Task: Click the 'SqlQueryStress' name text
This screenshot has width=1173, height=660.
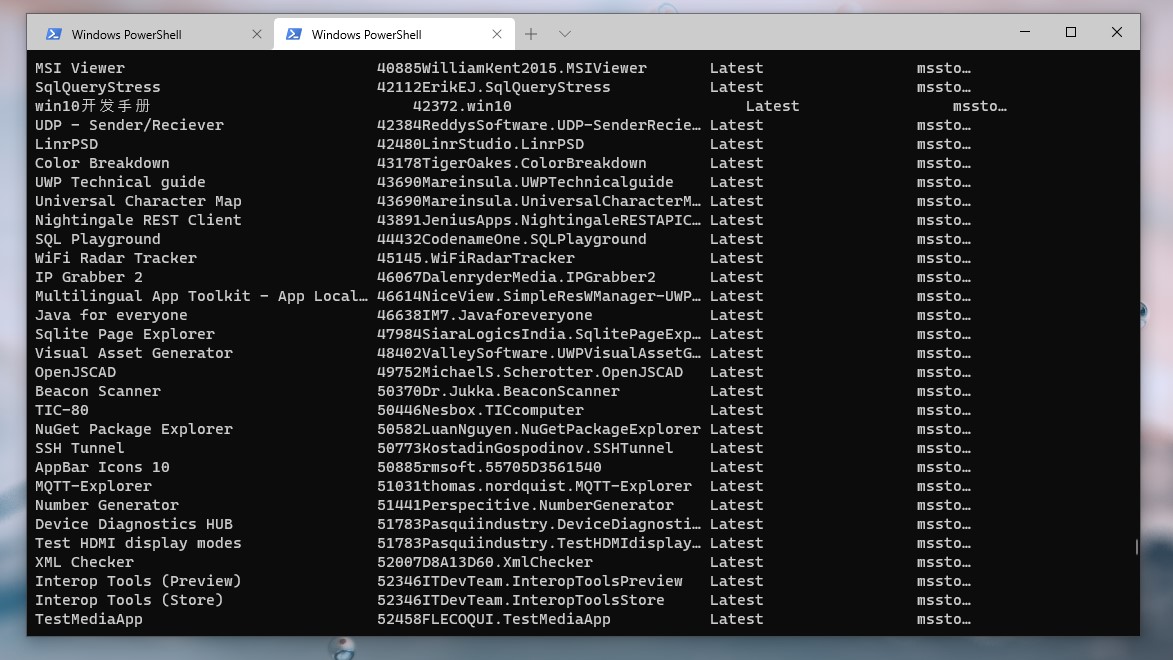Action: point(97,88)
